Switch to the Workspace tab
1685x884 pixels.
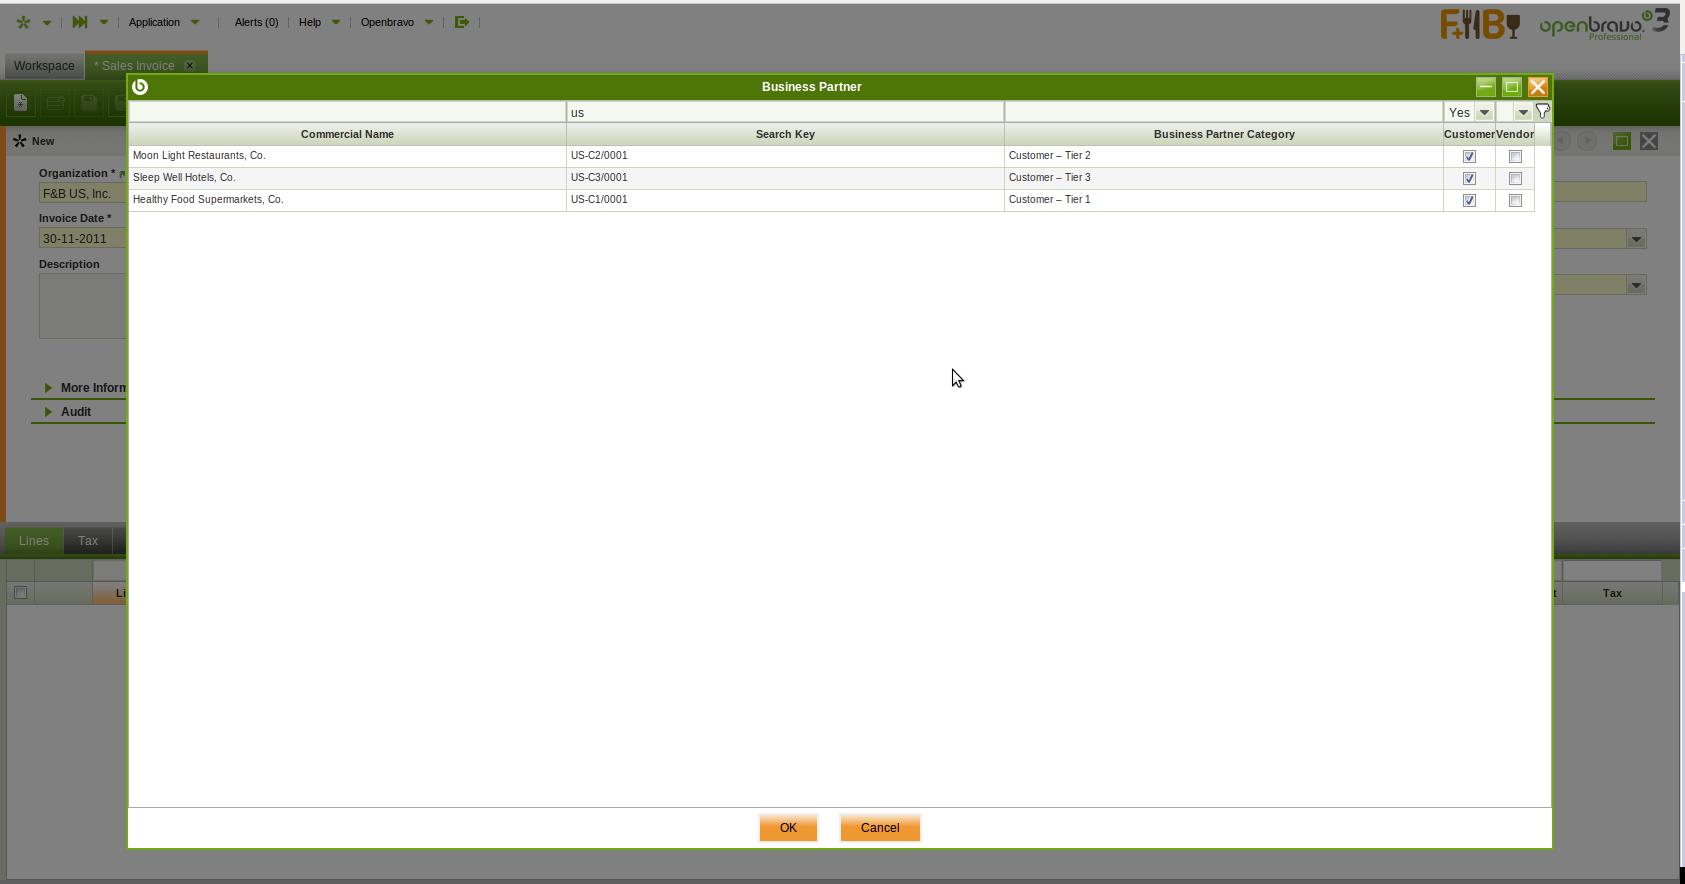(x=44, y=66)
